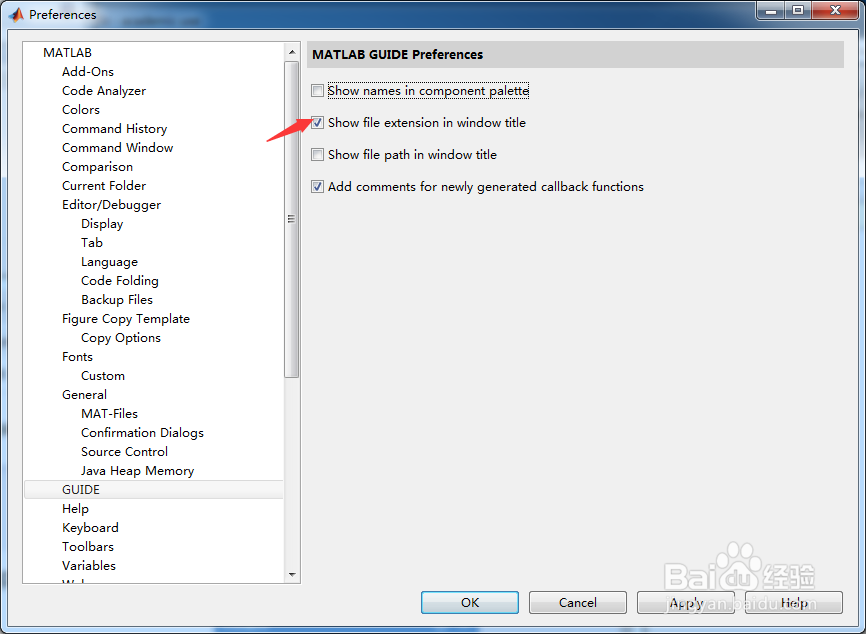This screenshot has width=866, height=634.
Task: Enable Show names in component palette
Action: (317, 91)
